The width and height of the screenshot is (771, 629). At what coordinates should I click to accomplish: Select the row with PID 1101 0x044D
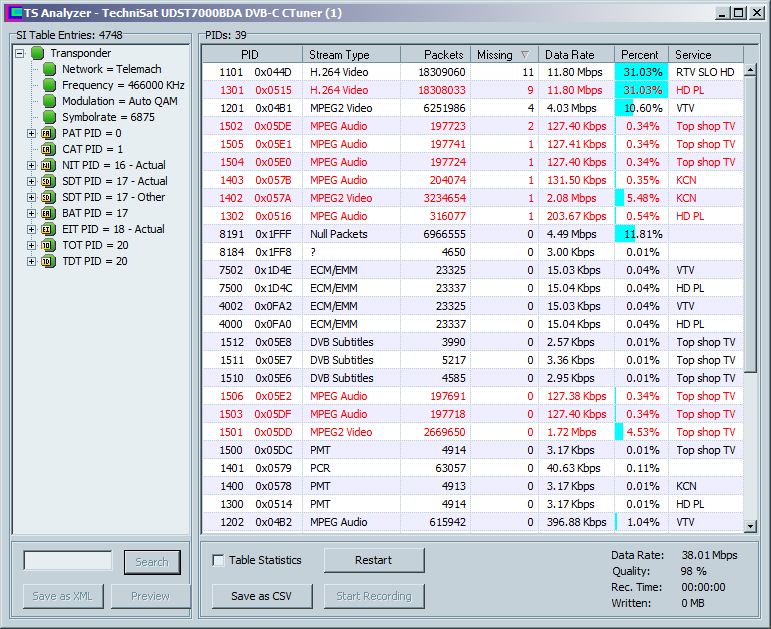pos(473,72)
